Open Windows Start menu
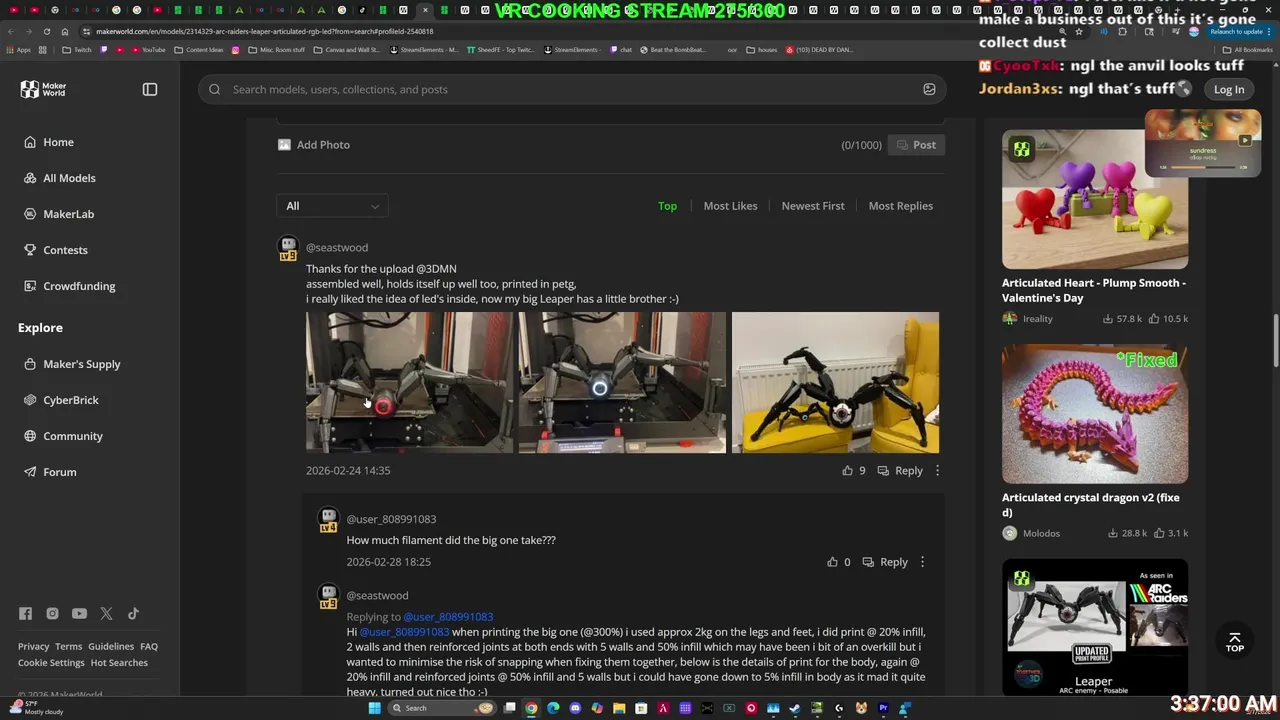 [375, 708]
